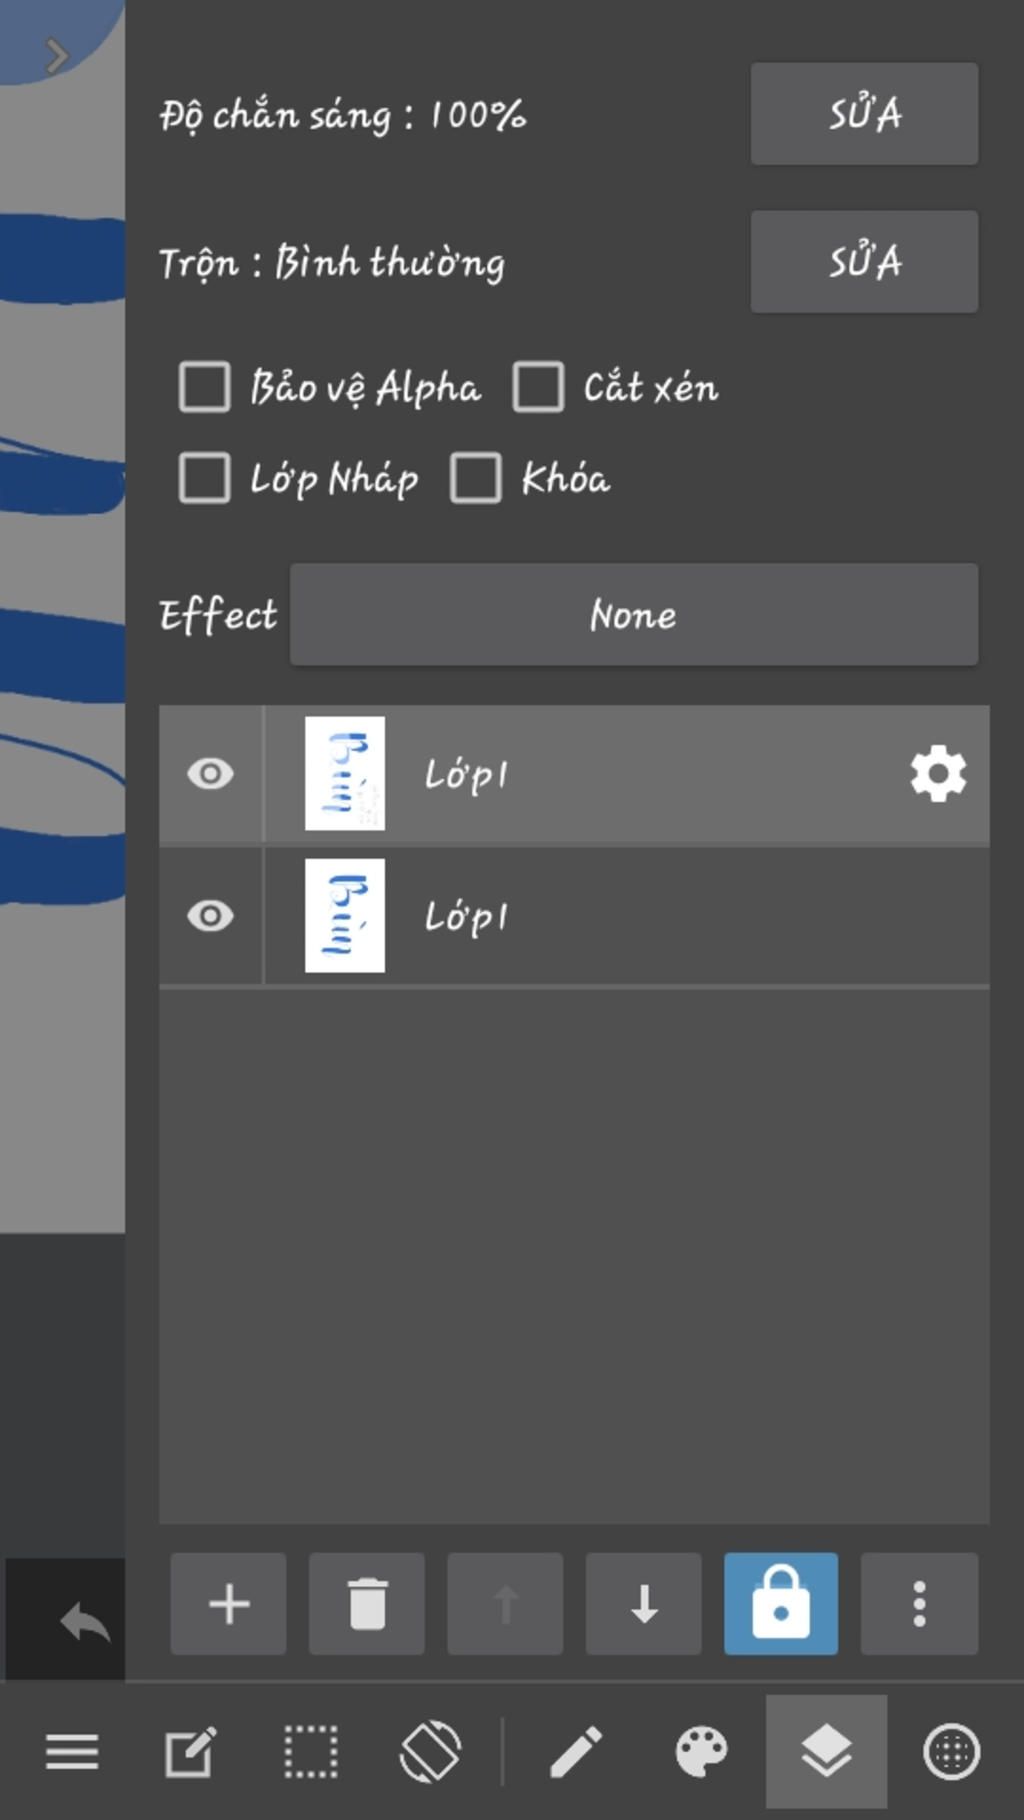
Task: Delete layer with the trash icon
Action: point(367,1604)
